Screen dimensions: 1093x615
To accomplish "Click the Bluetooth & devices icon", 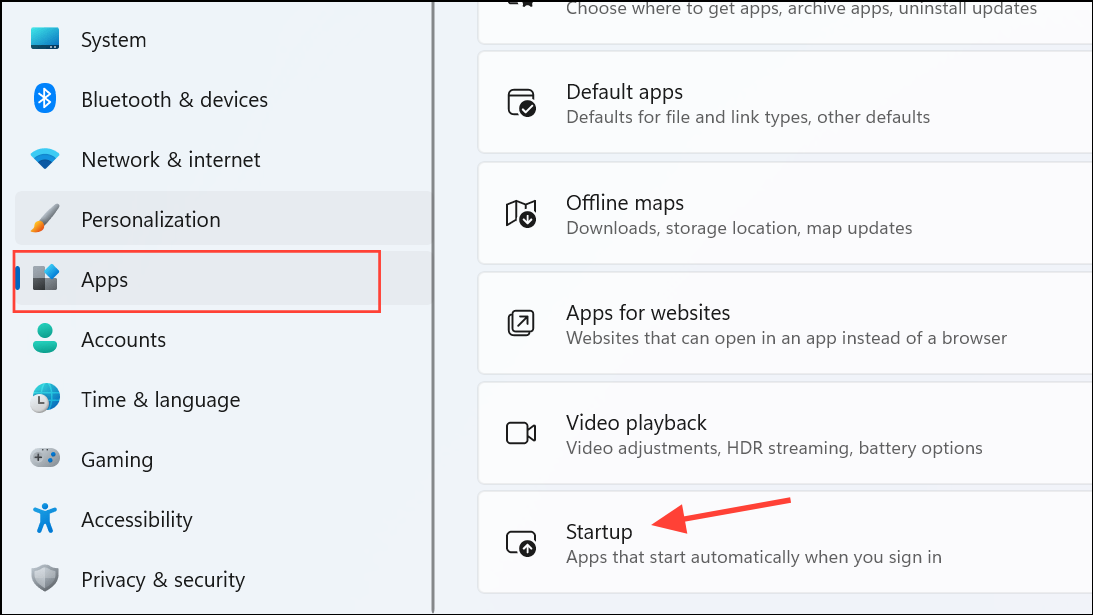I will pyautogui.click(x=44, y=99).
